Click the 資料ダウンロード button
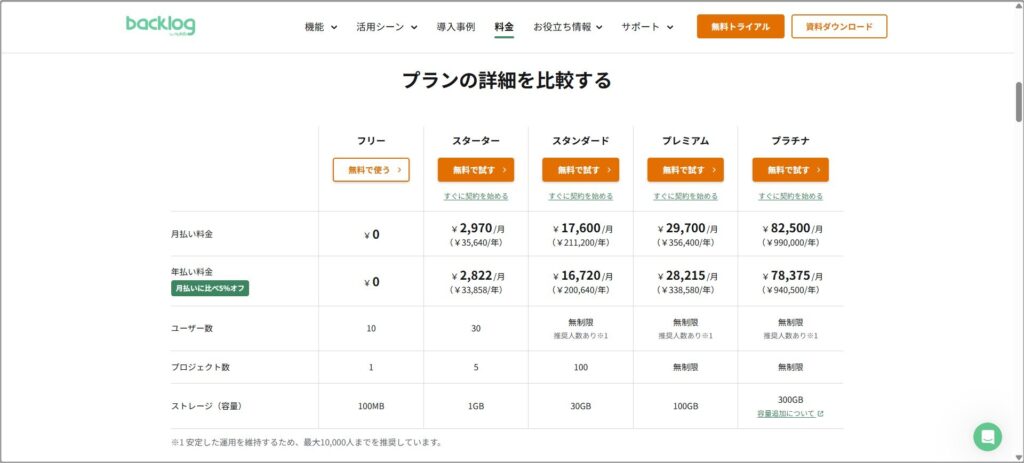The height and width of the screenshot is (463, 1024). coord(838,27)
